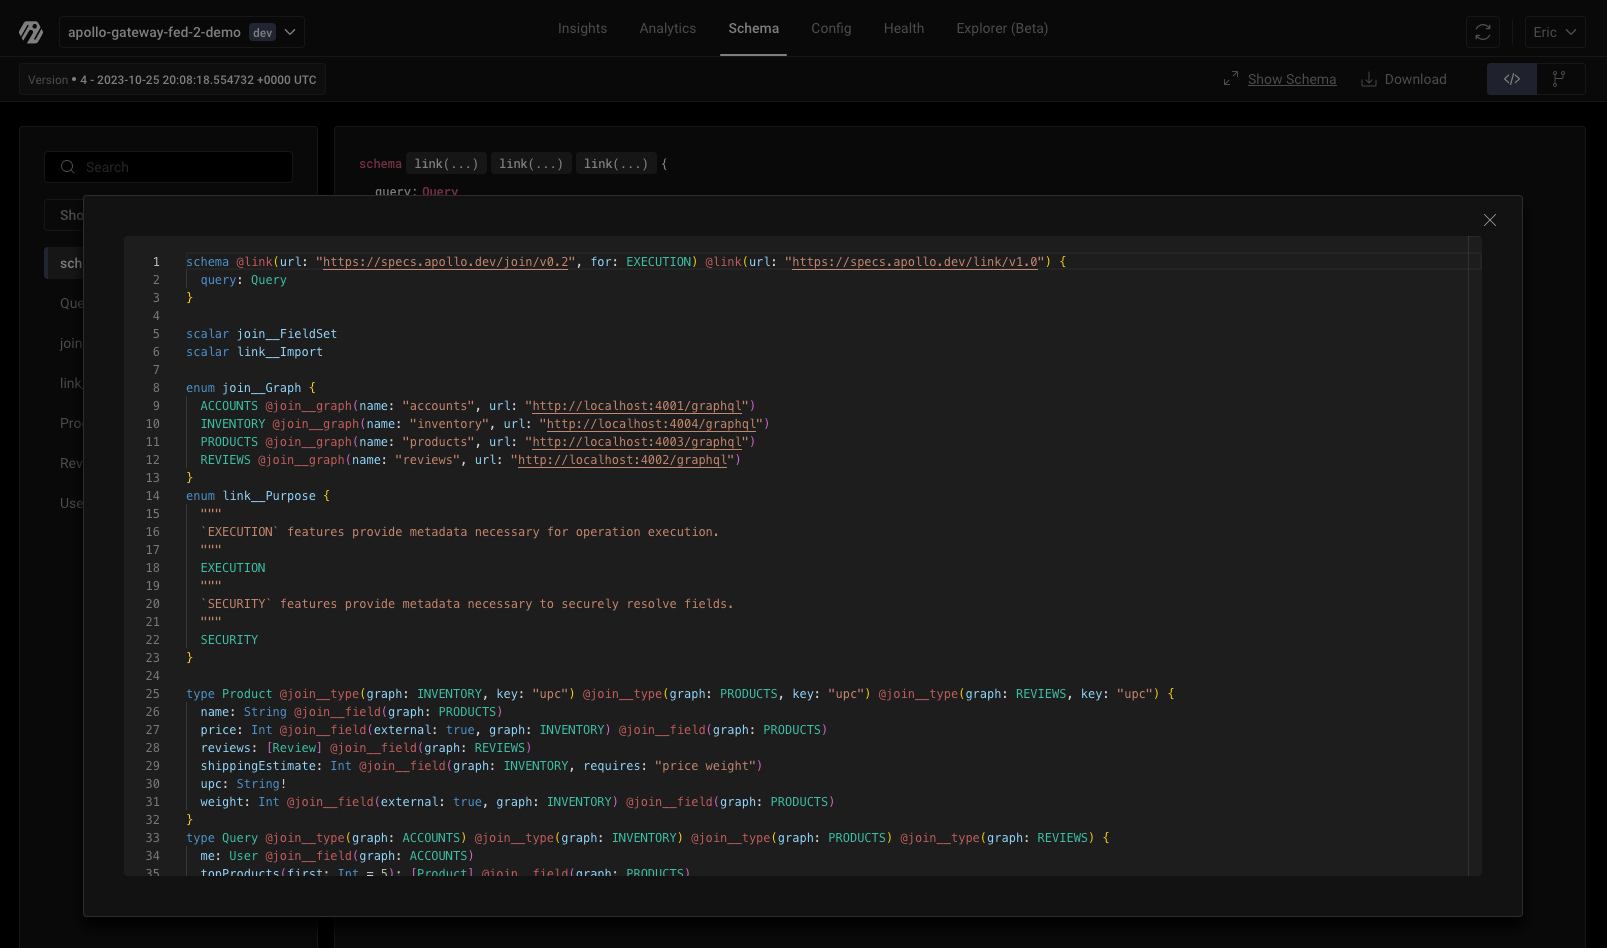Click 'reviews: [Review]' field on line 28

(261, 748)
